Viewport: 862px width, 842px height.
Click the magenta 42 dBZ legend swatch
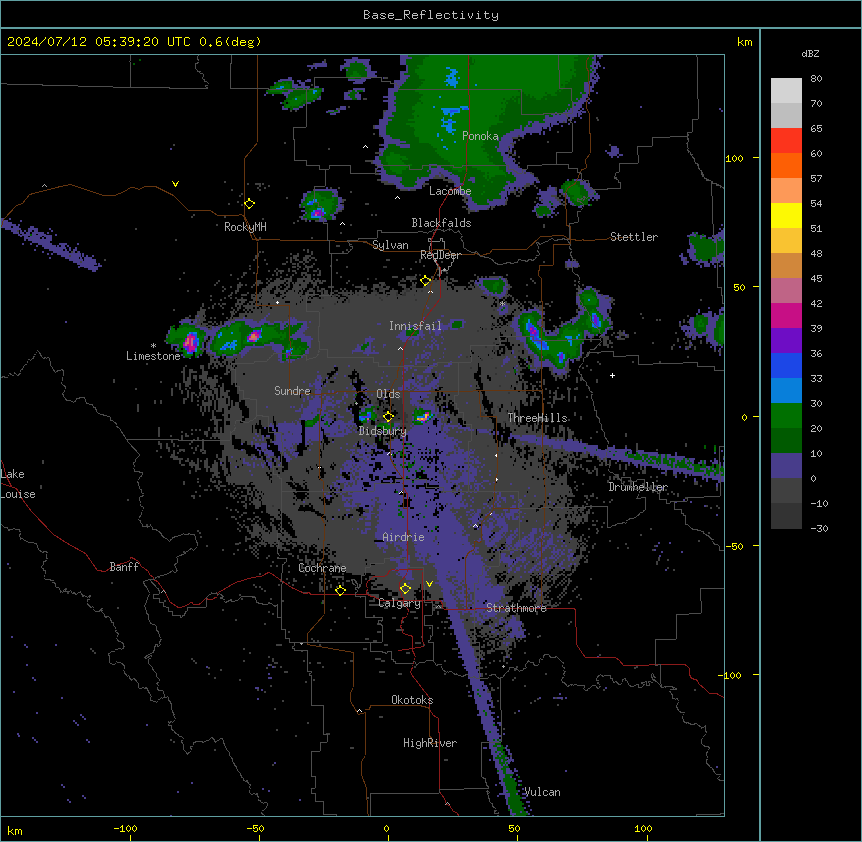(x=786, y=315)
